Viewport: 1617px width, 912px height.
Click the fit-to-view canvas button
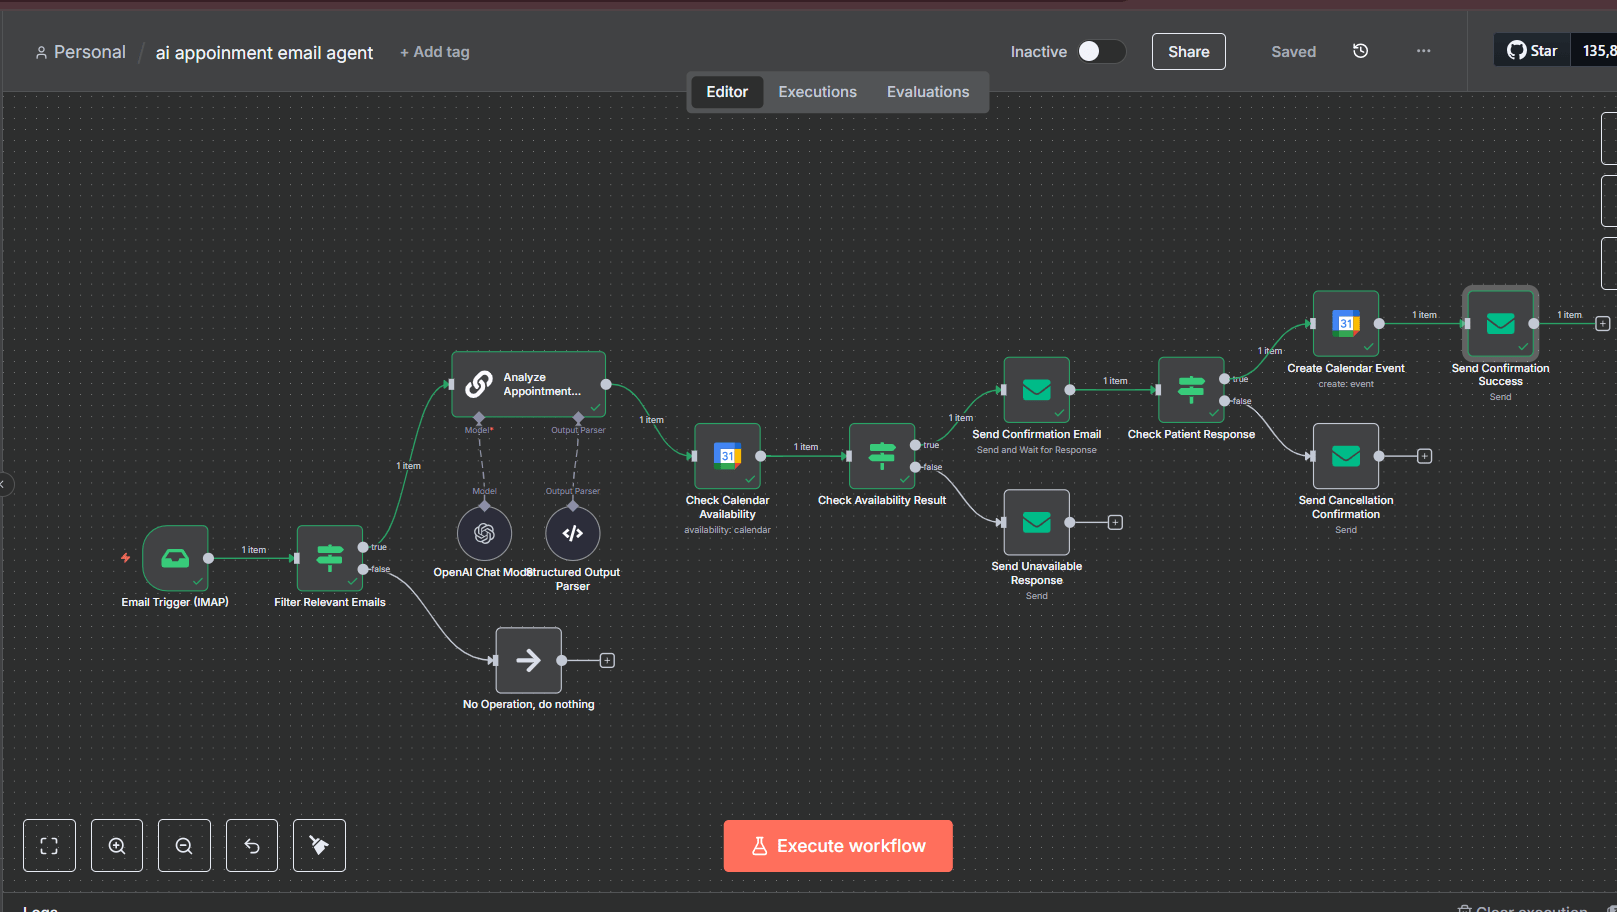pyautogui.click(x=49, y=846)
